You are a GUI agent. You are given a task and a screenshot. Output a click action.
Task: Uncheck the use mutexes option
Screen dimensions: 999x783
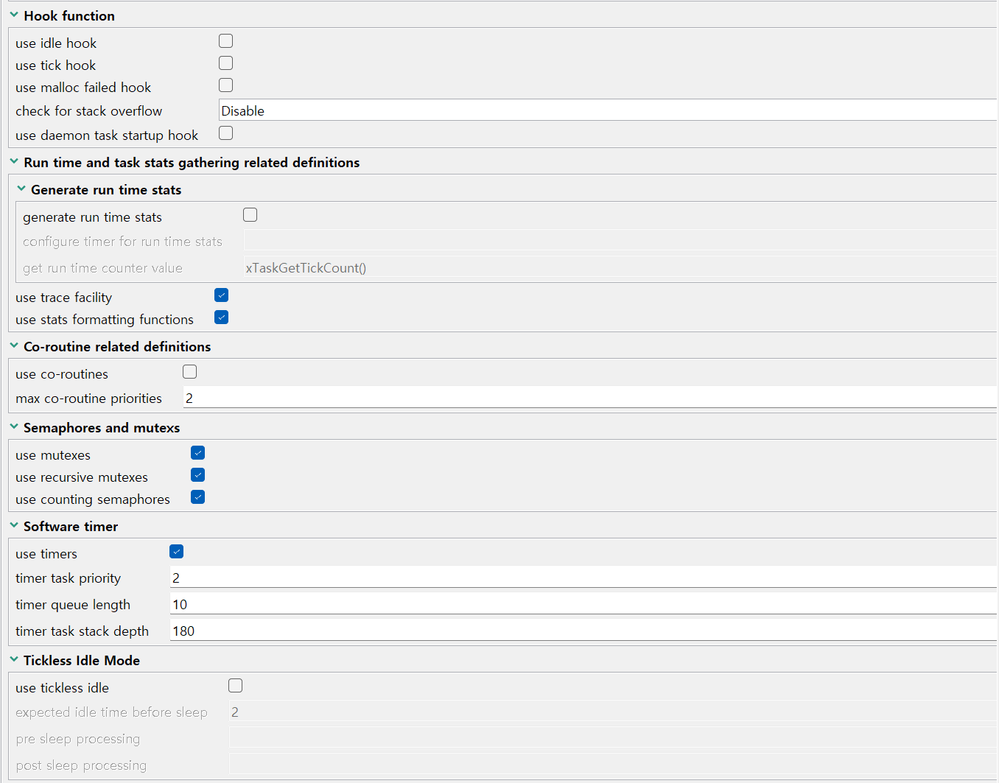[x=198, y=453]
